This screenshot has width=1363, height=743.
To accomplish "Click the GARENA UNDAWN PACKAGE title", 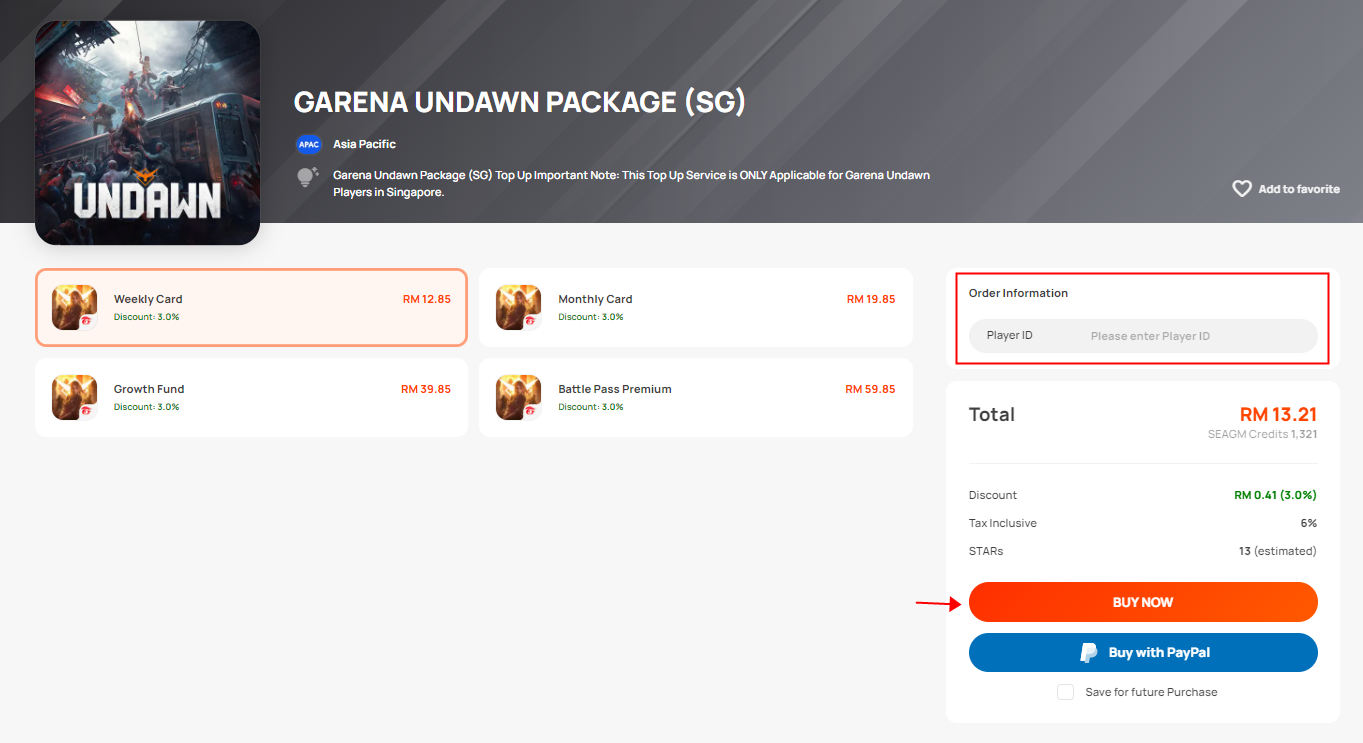I will point(520,101).
